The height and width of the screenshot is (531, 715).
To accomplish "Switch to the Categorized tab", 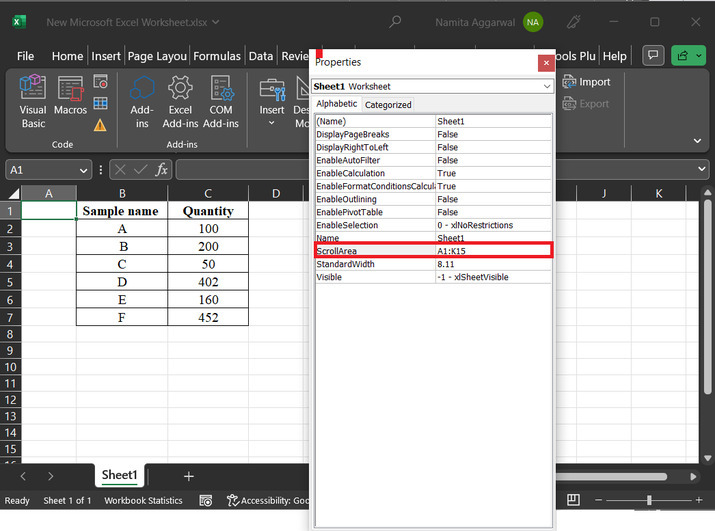I will point(388,104).
